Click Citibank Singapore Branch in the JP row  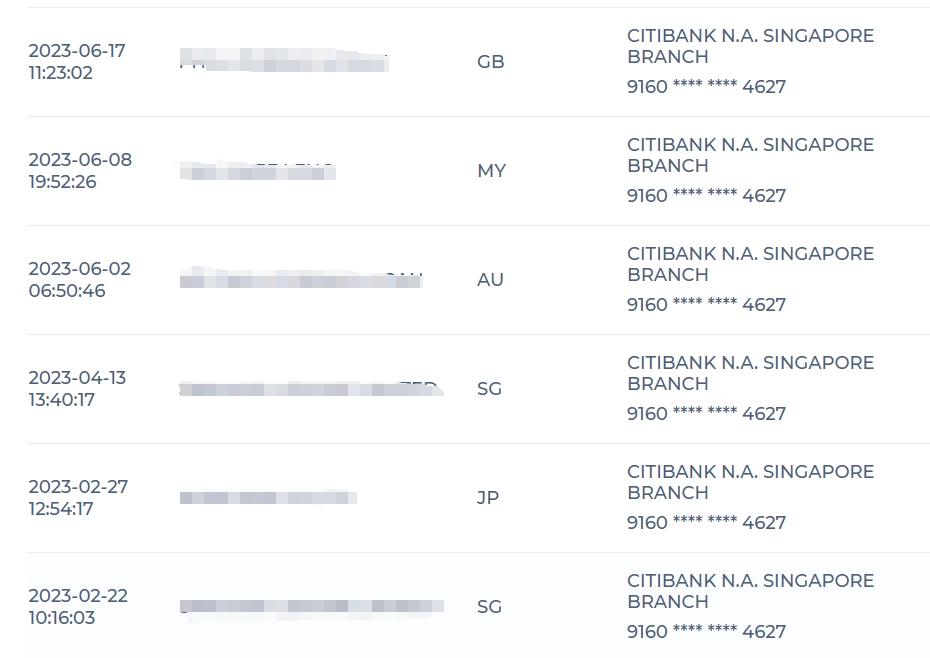click(x=750, y=482)
